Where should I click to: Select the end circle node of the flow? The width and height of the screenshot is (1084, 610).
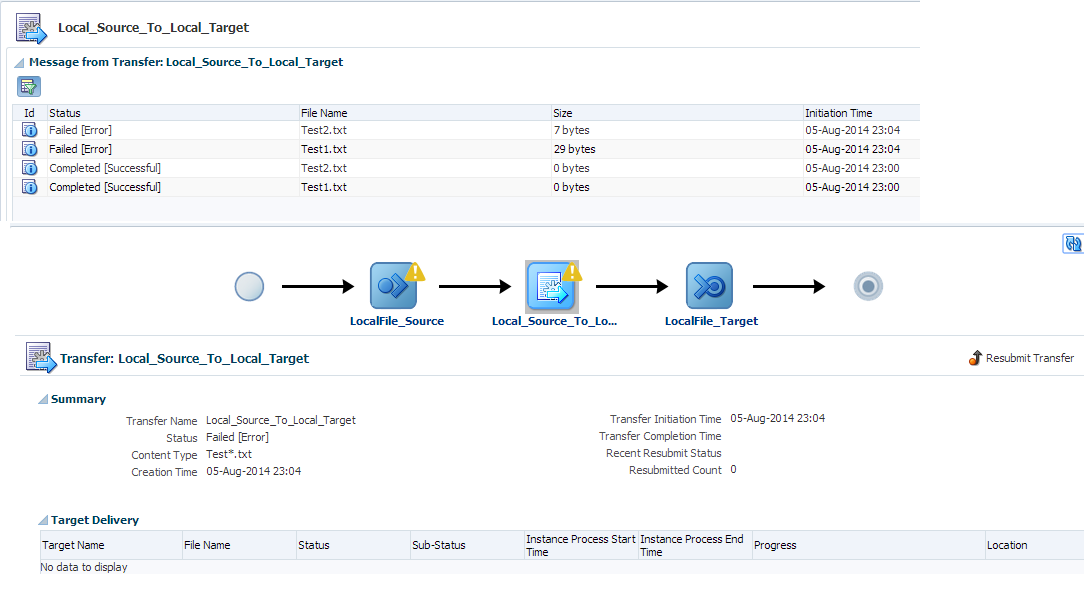coord(867,285)
